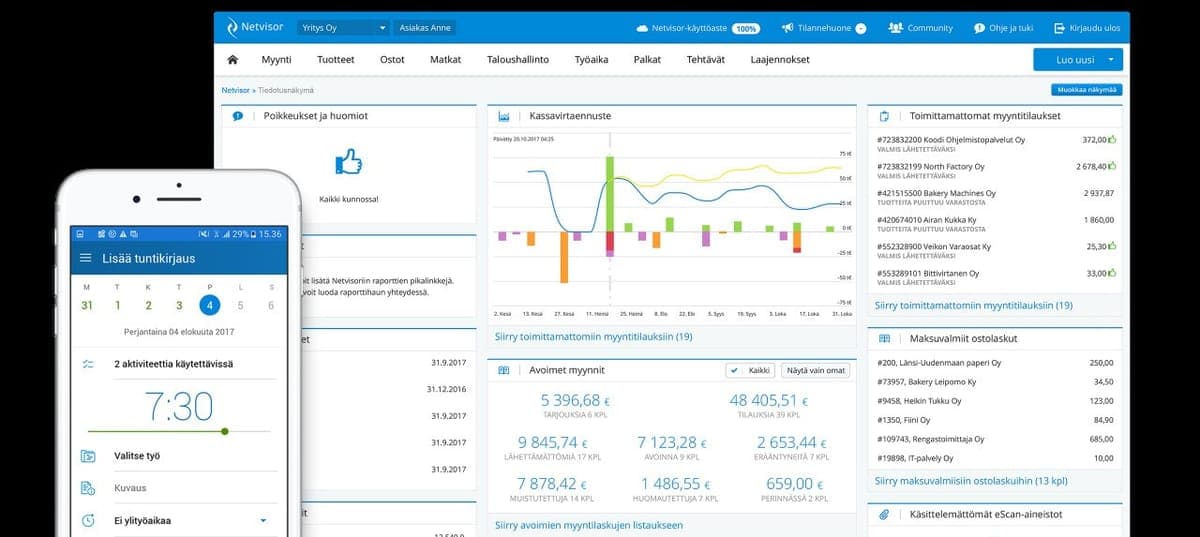Open the Tehtävät menu
This screenshot has width=1200, height=537.
coord(706,60)
